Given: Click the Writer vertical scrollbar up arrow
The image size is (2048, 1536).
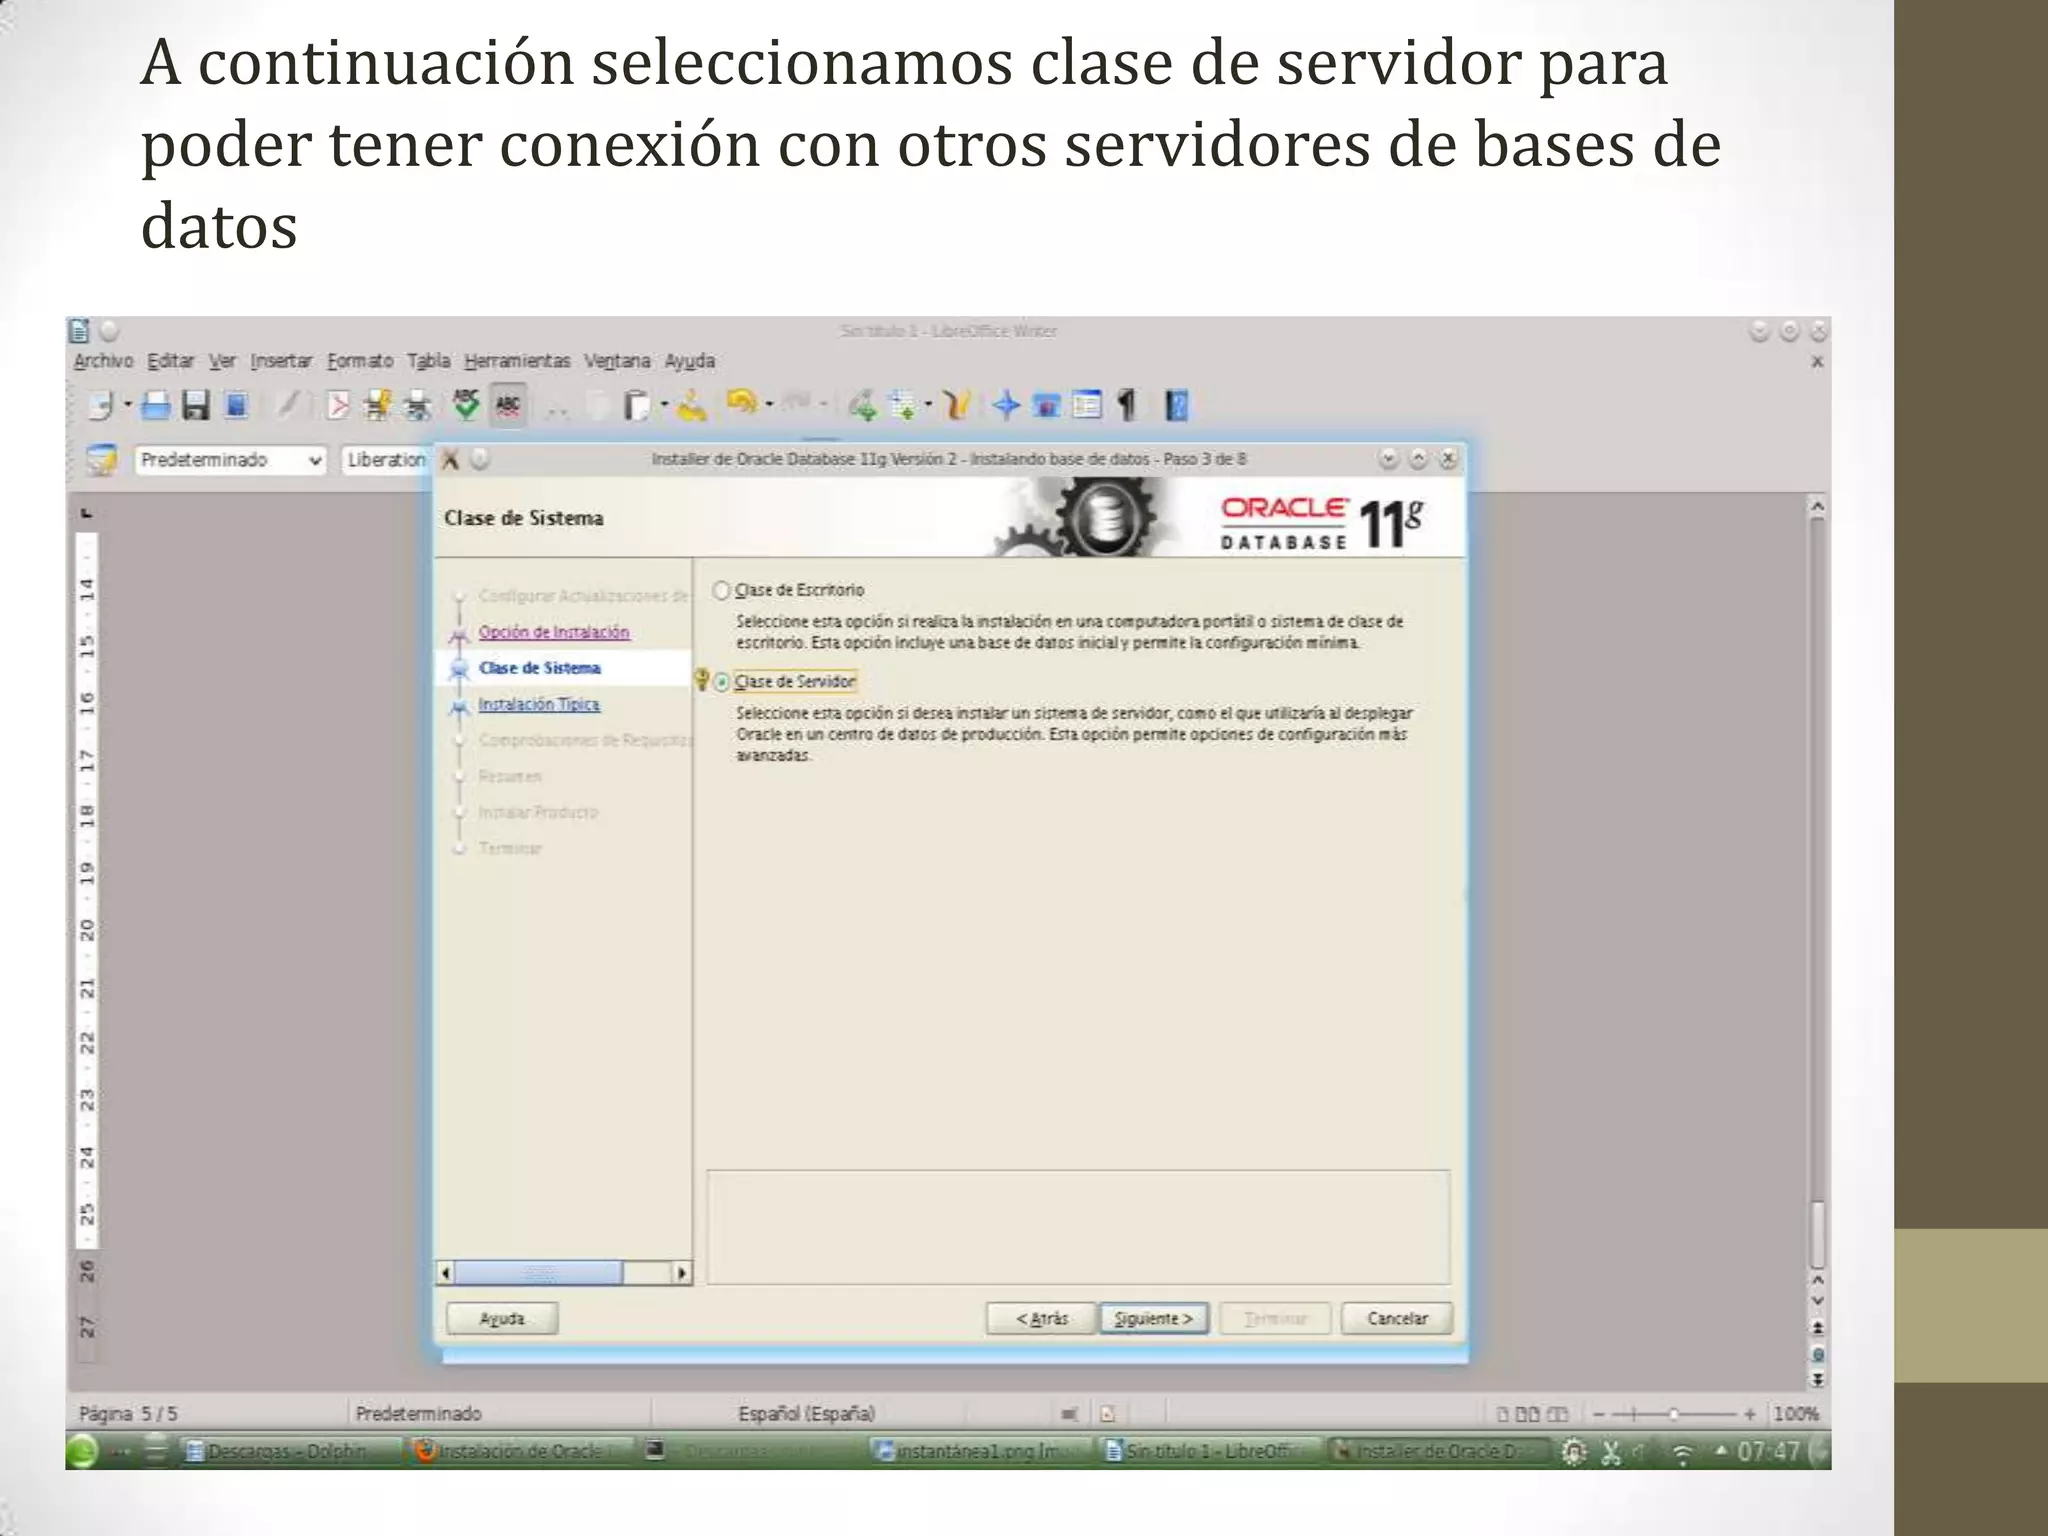Looking at the screenshot, I should [x=1817, y=507].
